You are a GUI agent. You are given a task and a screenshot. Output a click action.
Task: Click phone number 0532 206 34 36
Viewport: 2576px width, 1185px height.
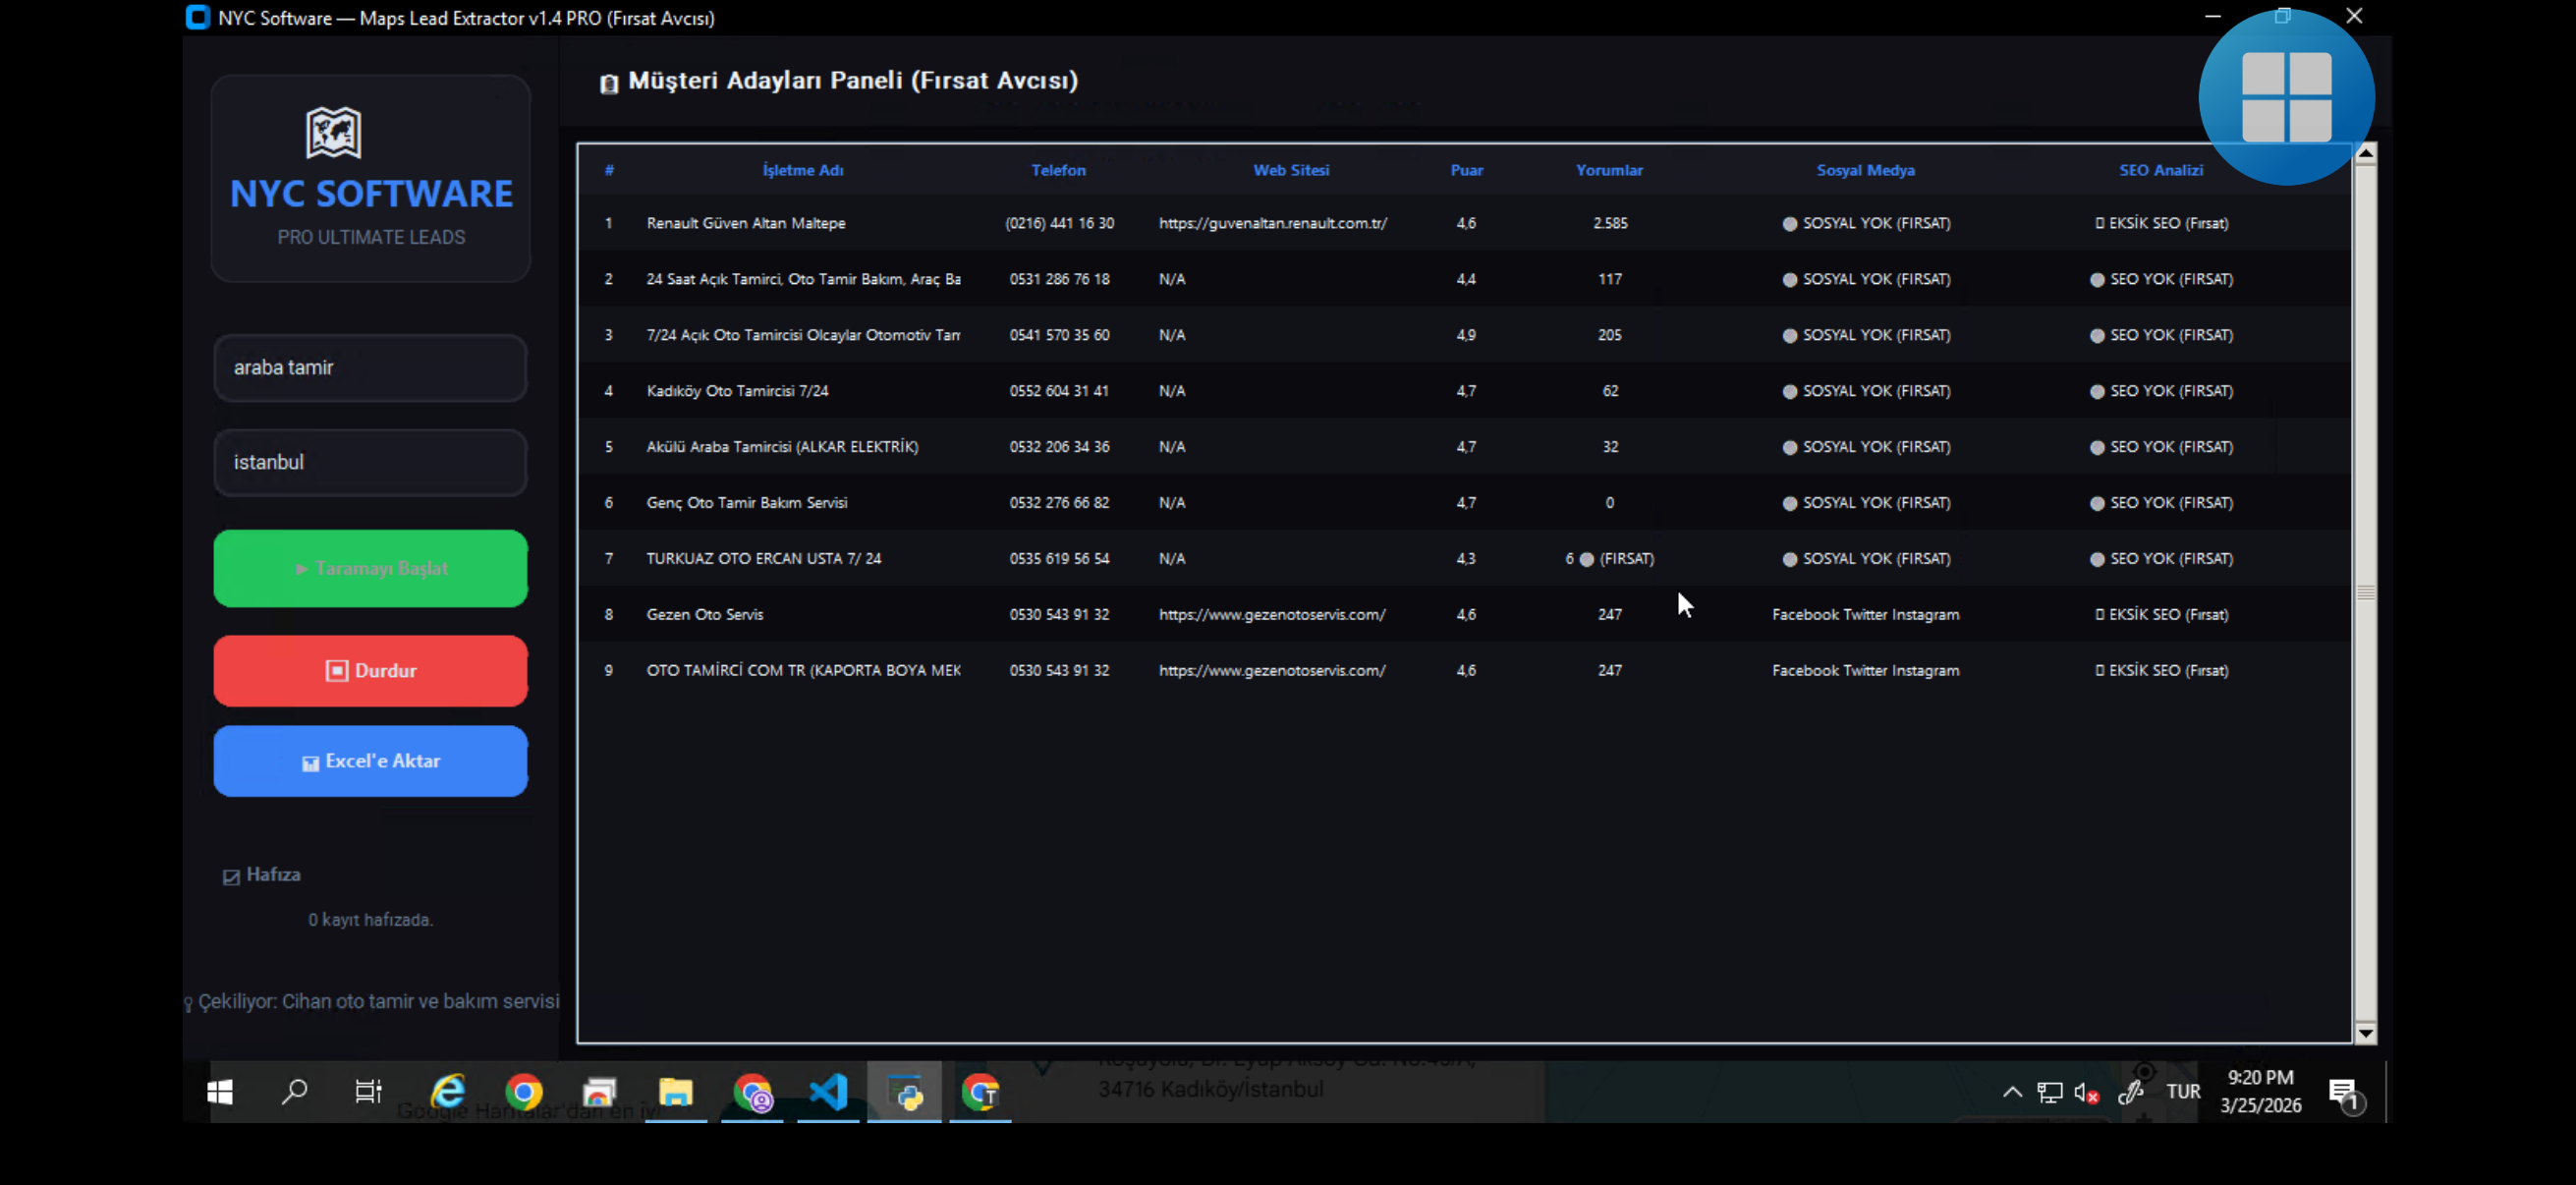coord(1059,447)
